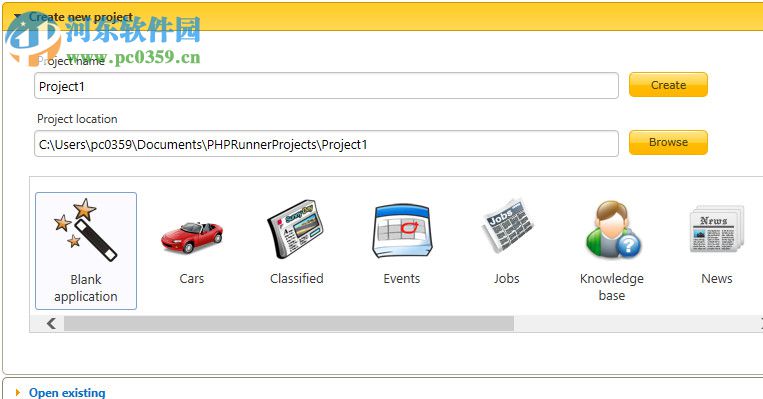763x399 pixels.
Task: Click the Classified template label
Action: pyautogui.click(x=297, y=279)
